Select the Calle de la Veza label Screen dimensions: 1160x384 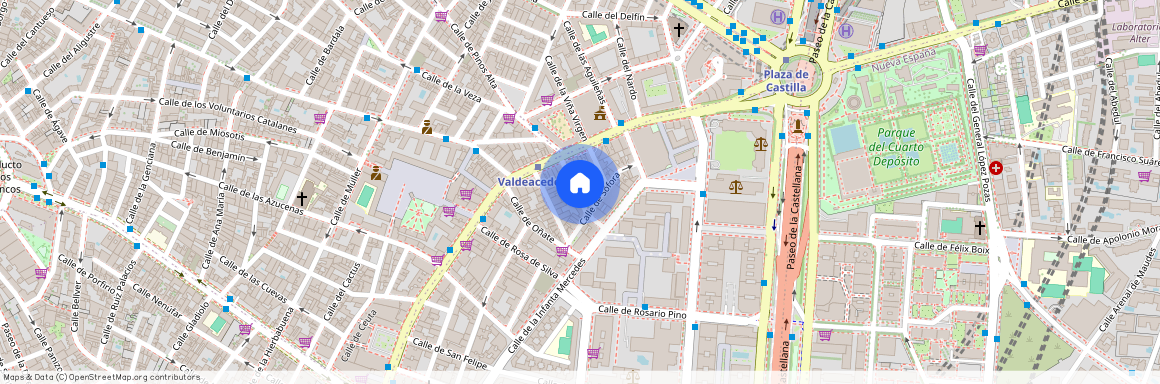452,86
